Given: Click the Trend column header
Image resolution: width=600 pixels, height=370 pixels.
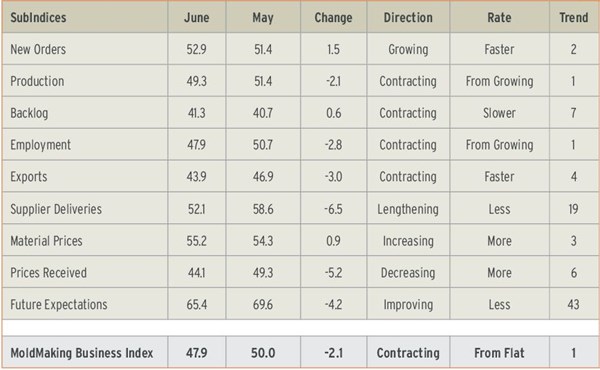Looking at the screenshot, I should click(574, 18).
